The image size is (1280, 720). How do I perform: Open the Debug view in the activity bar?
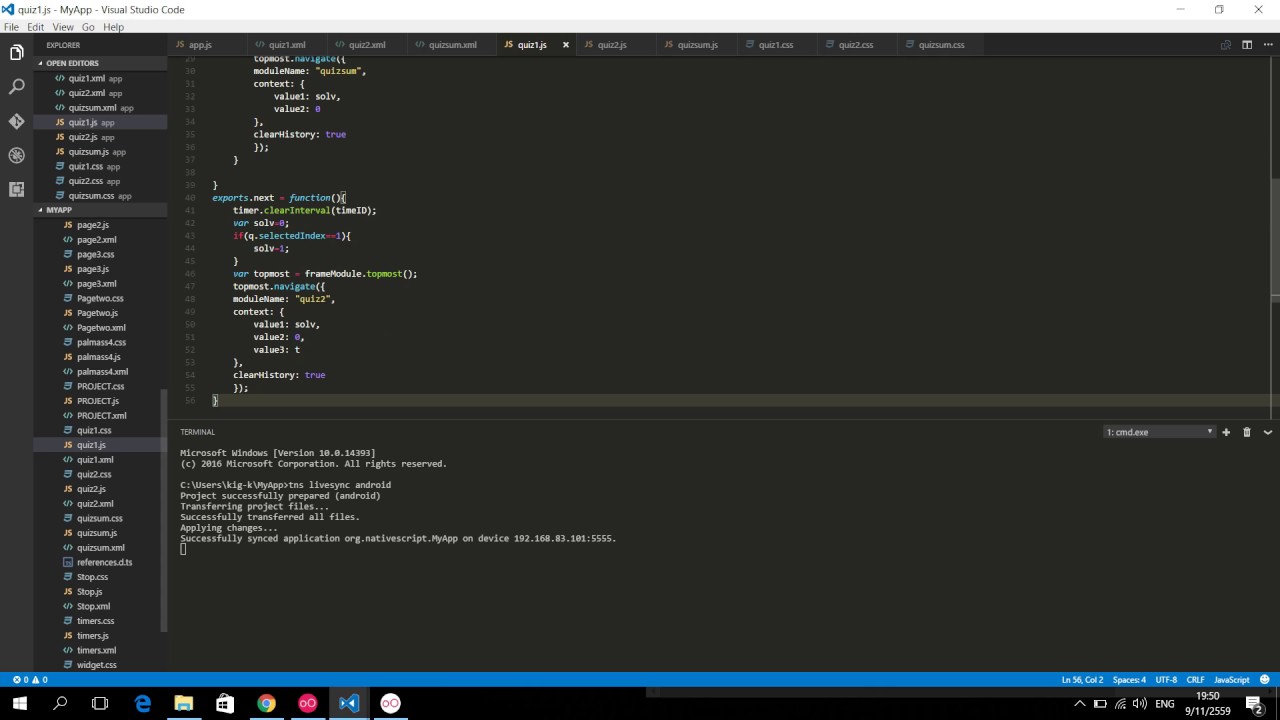(x=16, y=155)
